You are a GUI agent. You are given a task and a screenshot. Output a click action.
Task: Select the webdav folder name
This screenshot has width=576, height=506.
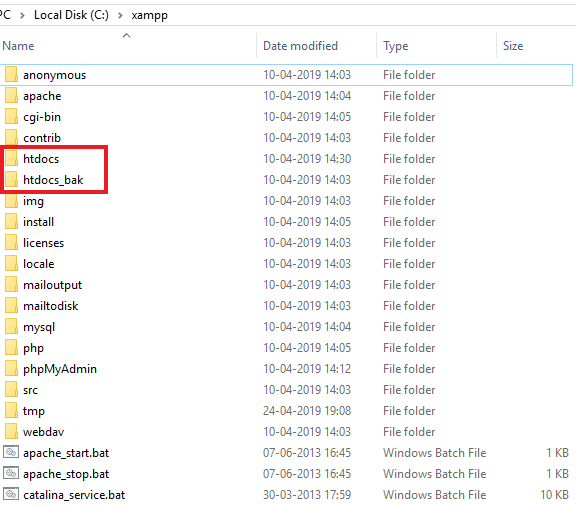pyautogui.click(x=43, y=432)
